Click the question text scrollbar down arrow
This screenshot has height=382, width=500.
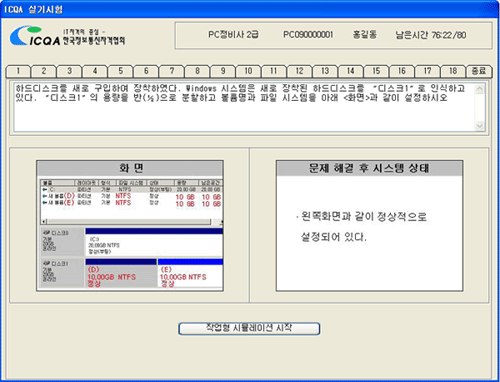[480, 126]
